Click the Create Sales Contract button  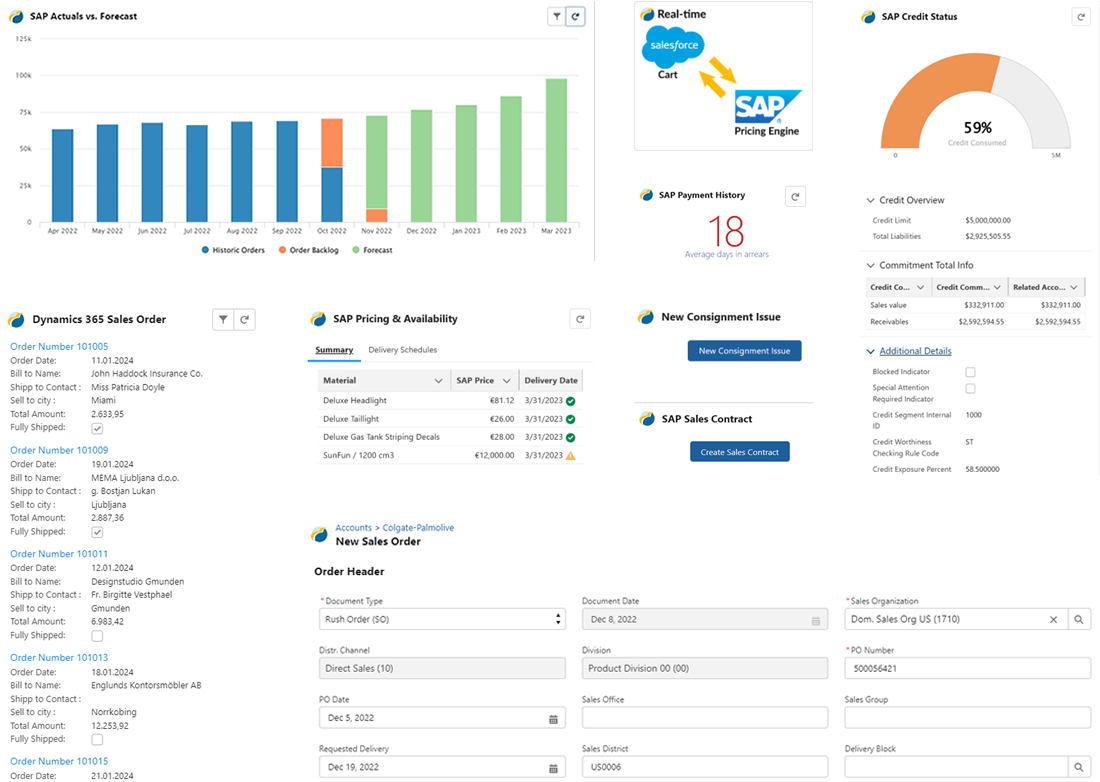(739, 452)
